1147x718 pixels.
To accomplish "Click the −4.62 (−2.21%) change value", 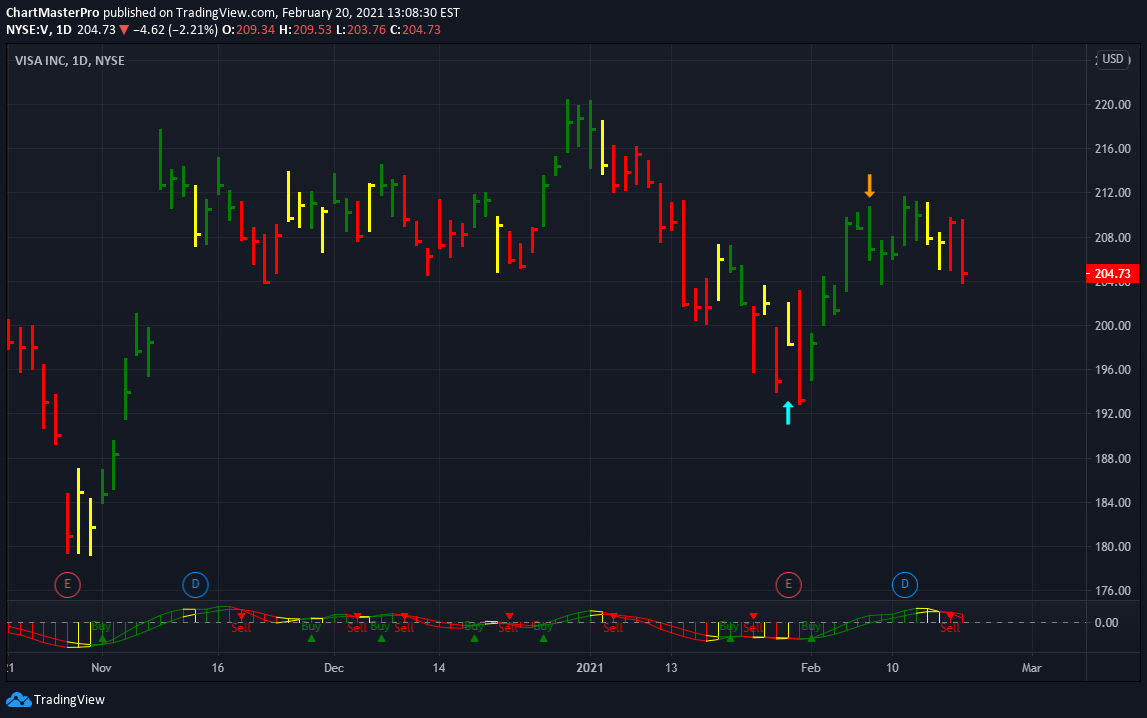I will pyautogui.click(x=175, y=30).
